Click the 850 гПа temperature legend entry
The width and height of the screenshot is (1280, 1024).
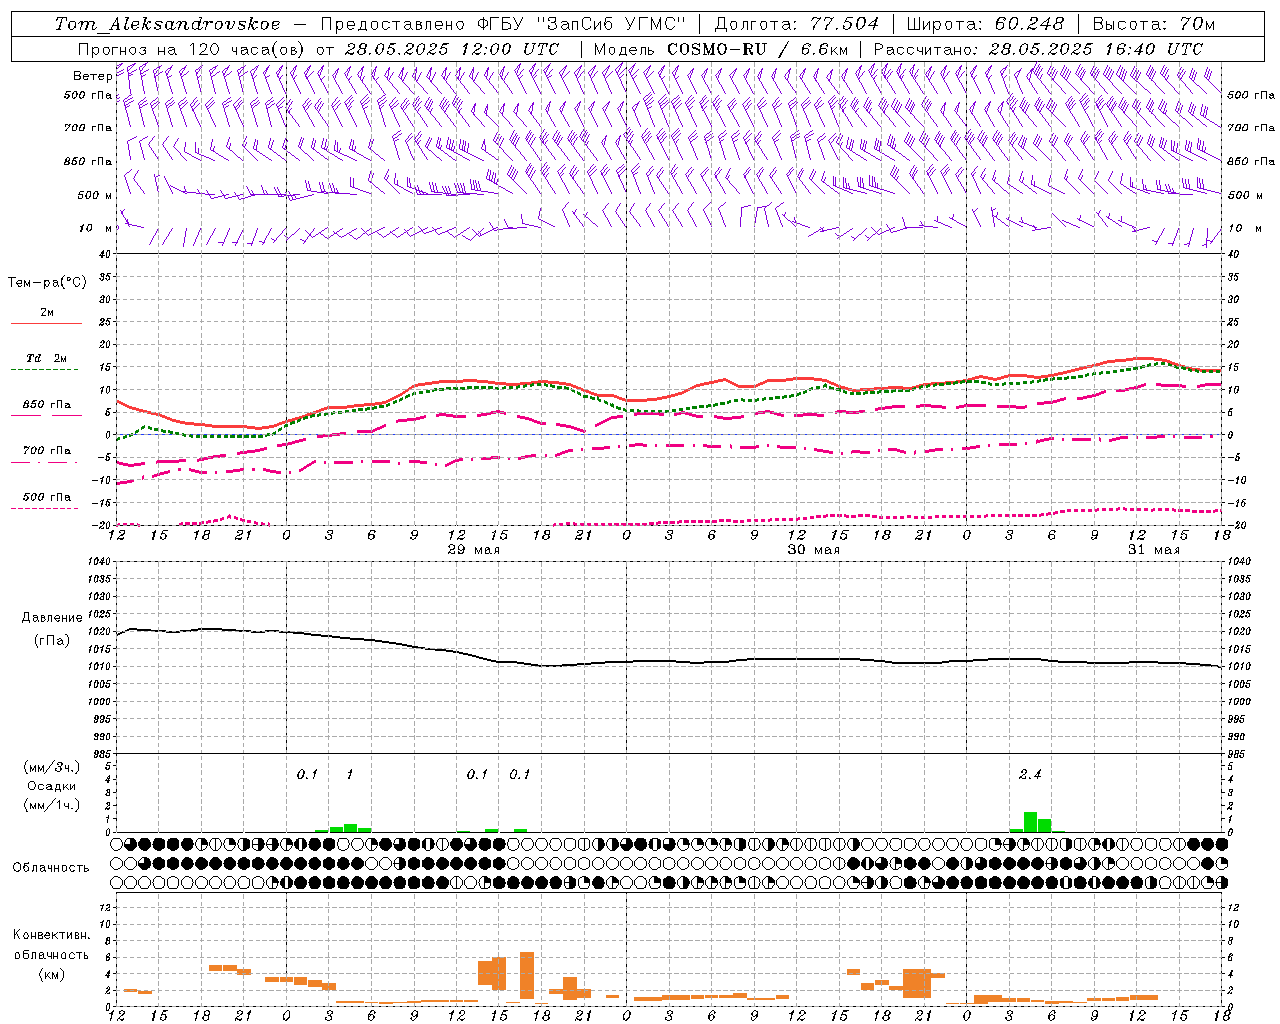(47, 404)
